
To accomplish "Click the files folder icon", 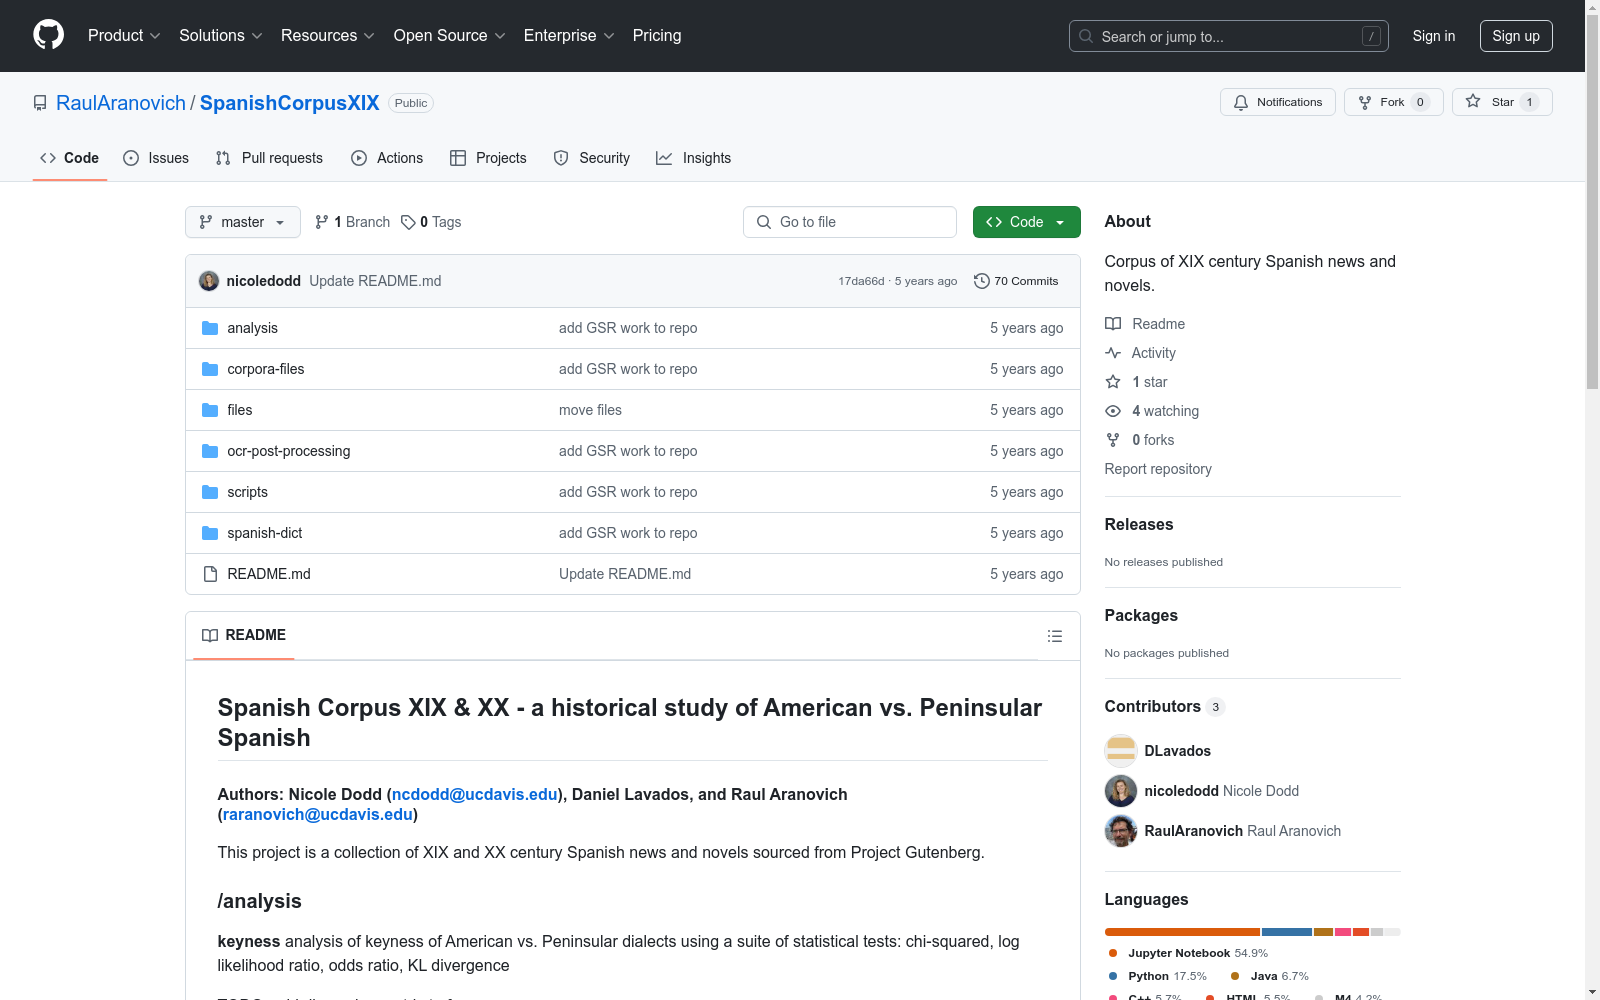I will (x=210, y=410).
